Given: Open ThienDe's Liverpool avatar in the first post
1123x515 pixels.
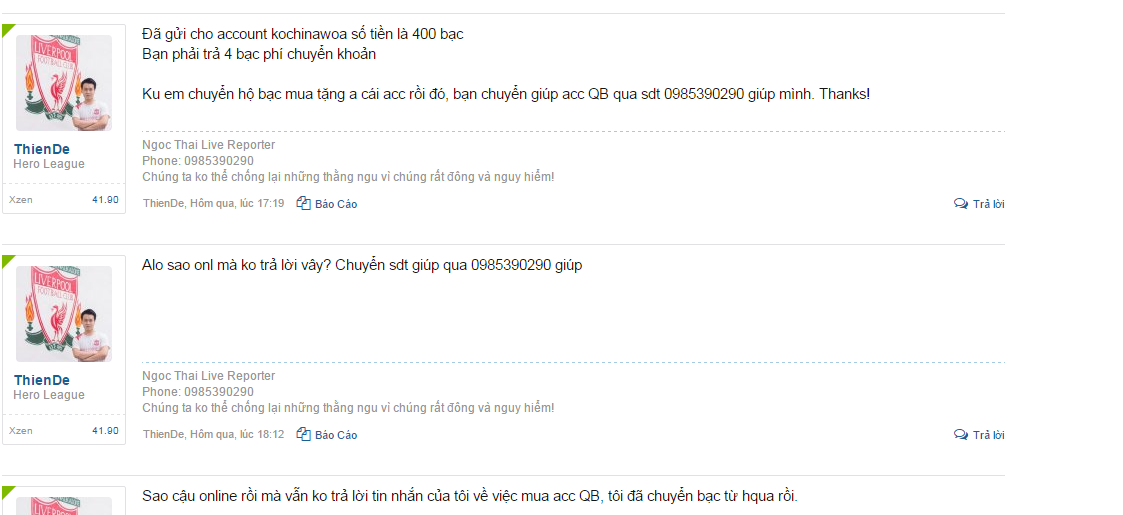Looking at the screenshot, I should [64, 83].
